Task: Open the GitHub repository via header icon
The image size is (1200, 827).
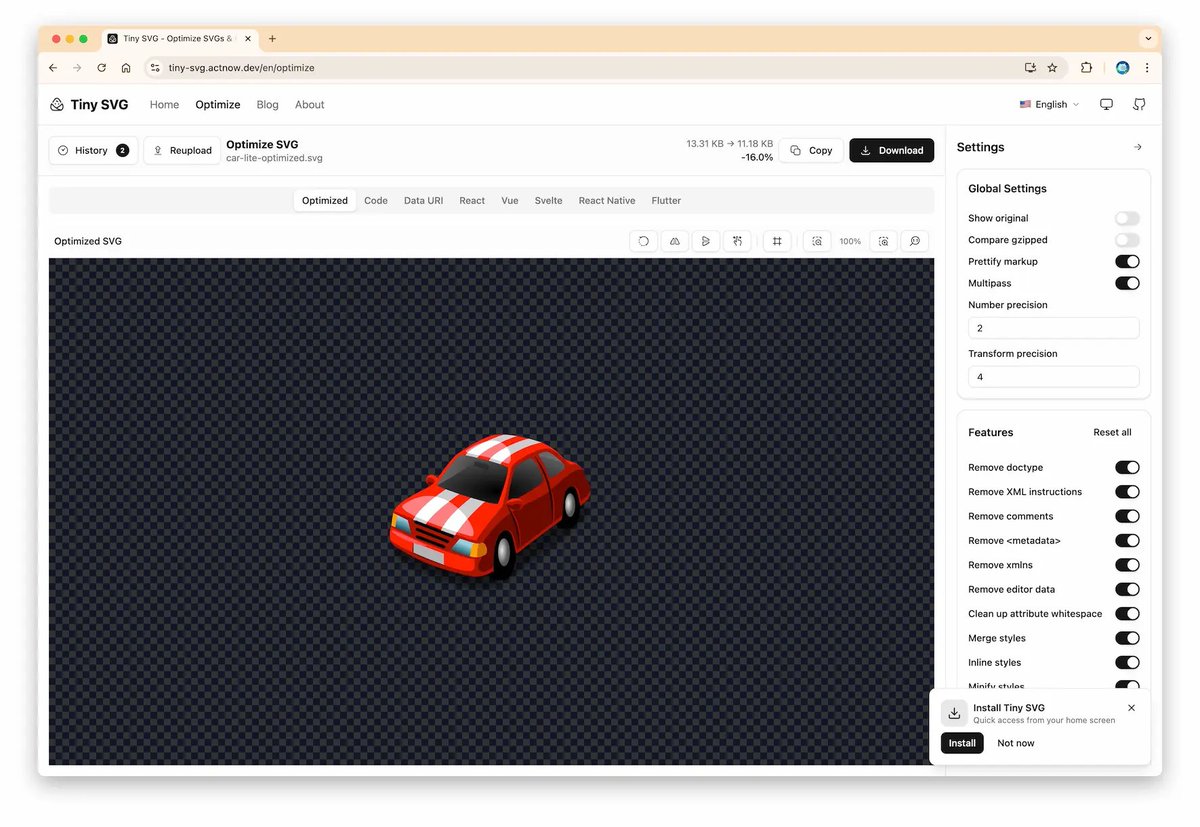Action: 1139,104
